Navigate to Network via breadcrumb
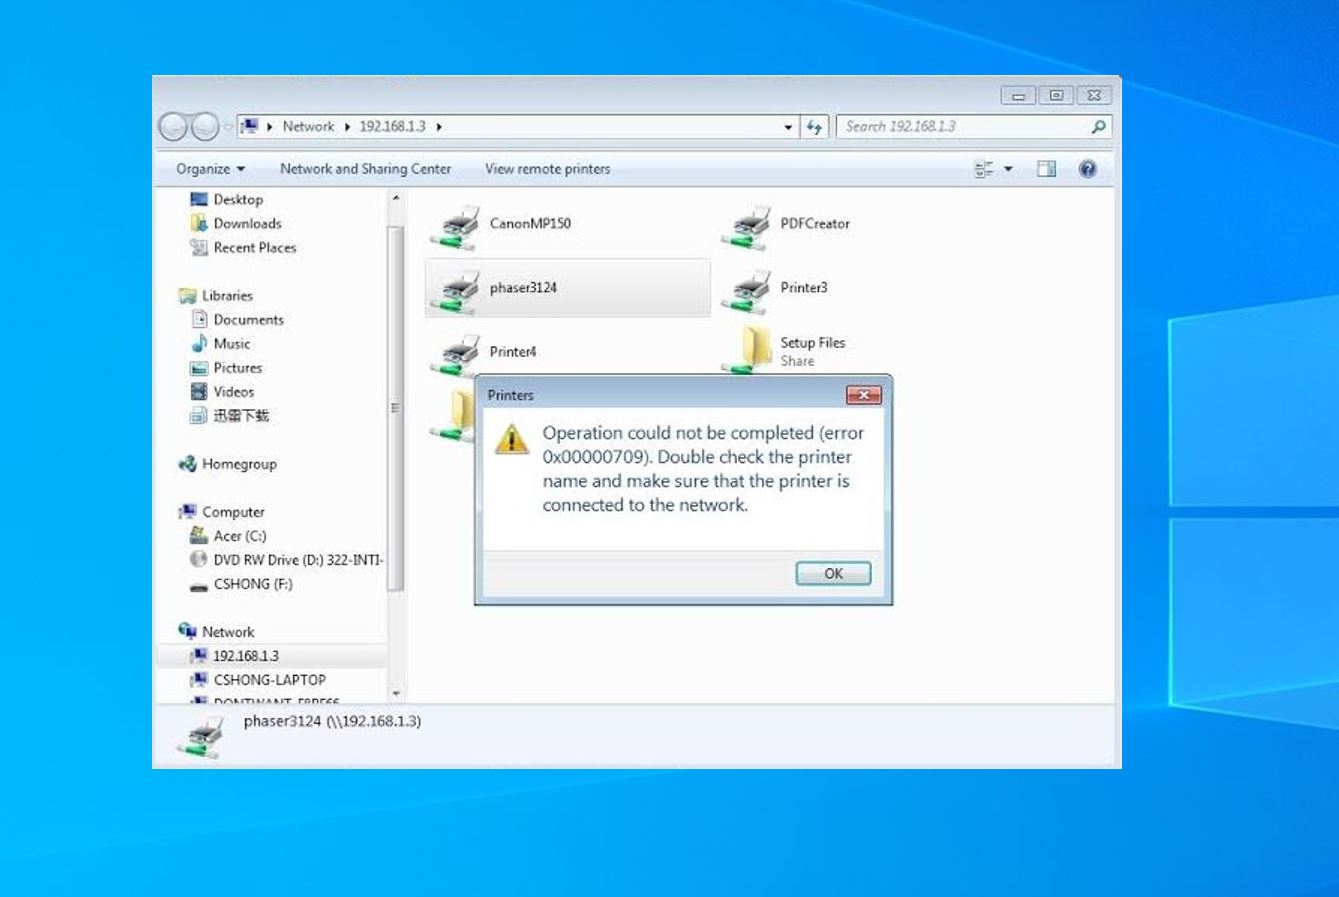 [309, 126]
